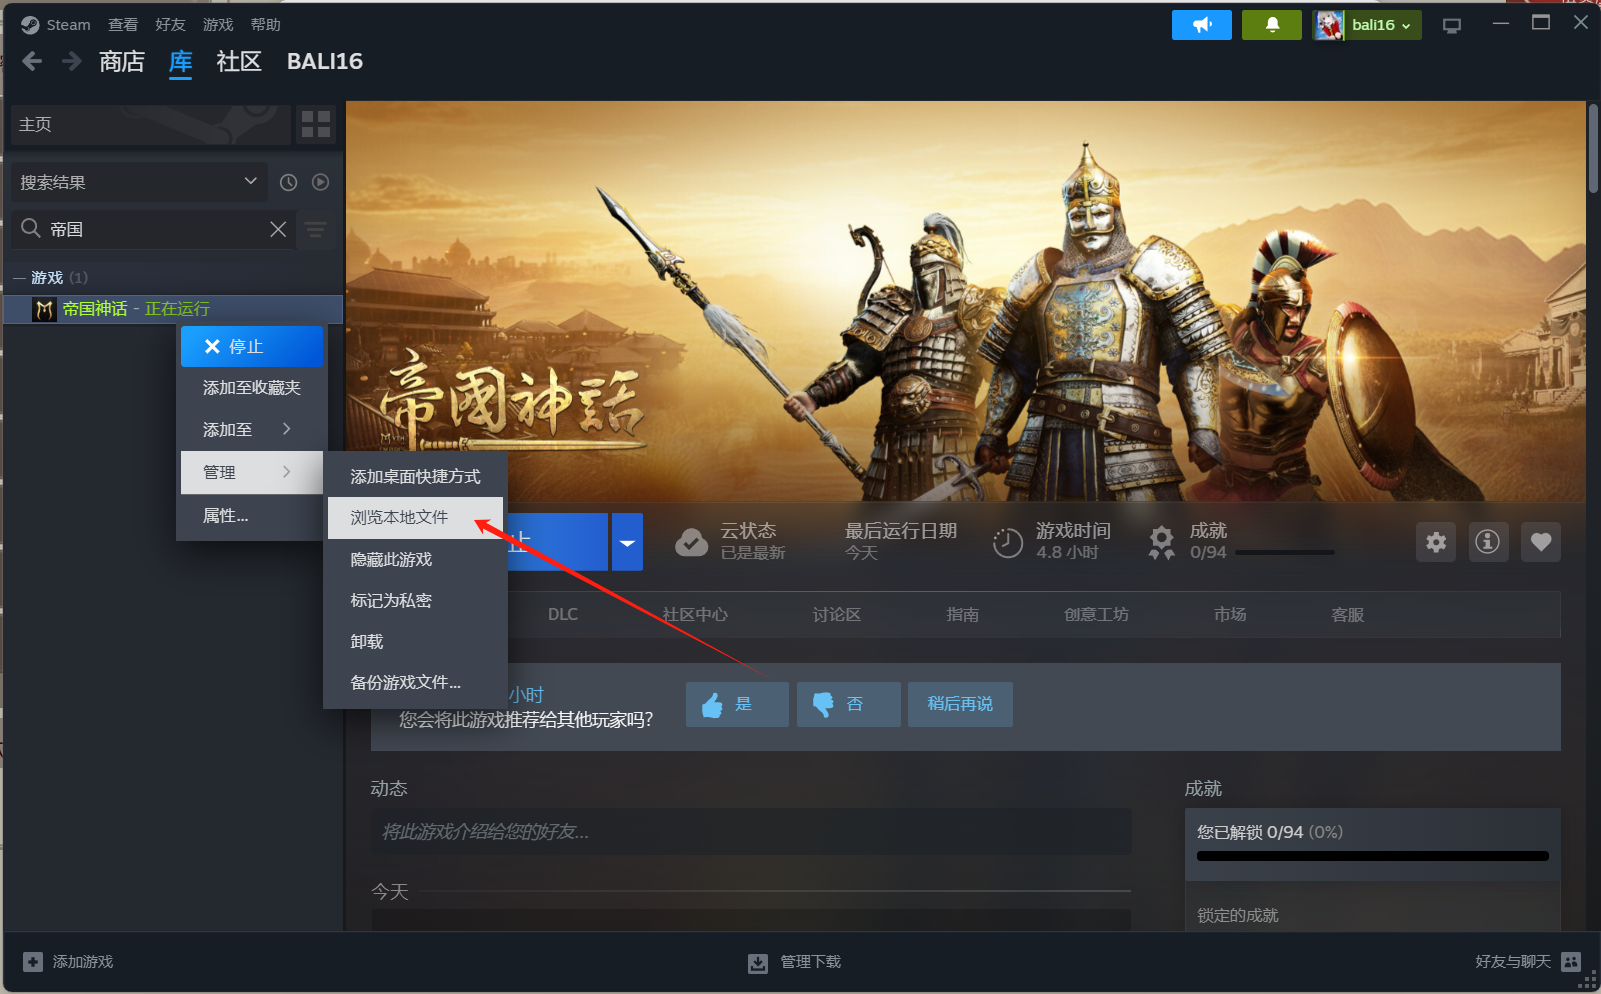
Task: Click 卸载 to uninstall game
Action: 415,641
